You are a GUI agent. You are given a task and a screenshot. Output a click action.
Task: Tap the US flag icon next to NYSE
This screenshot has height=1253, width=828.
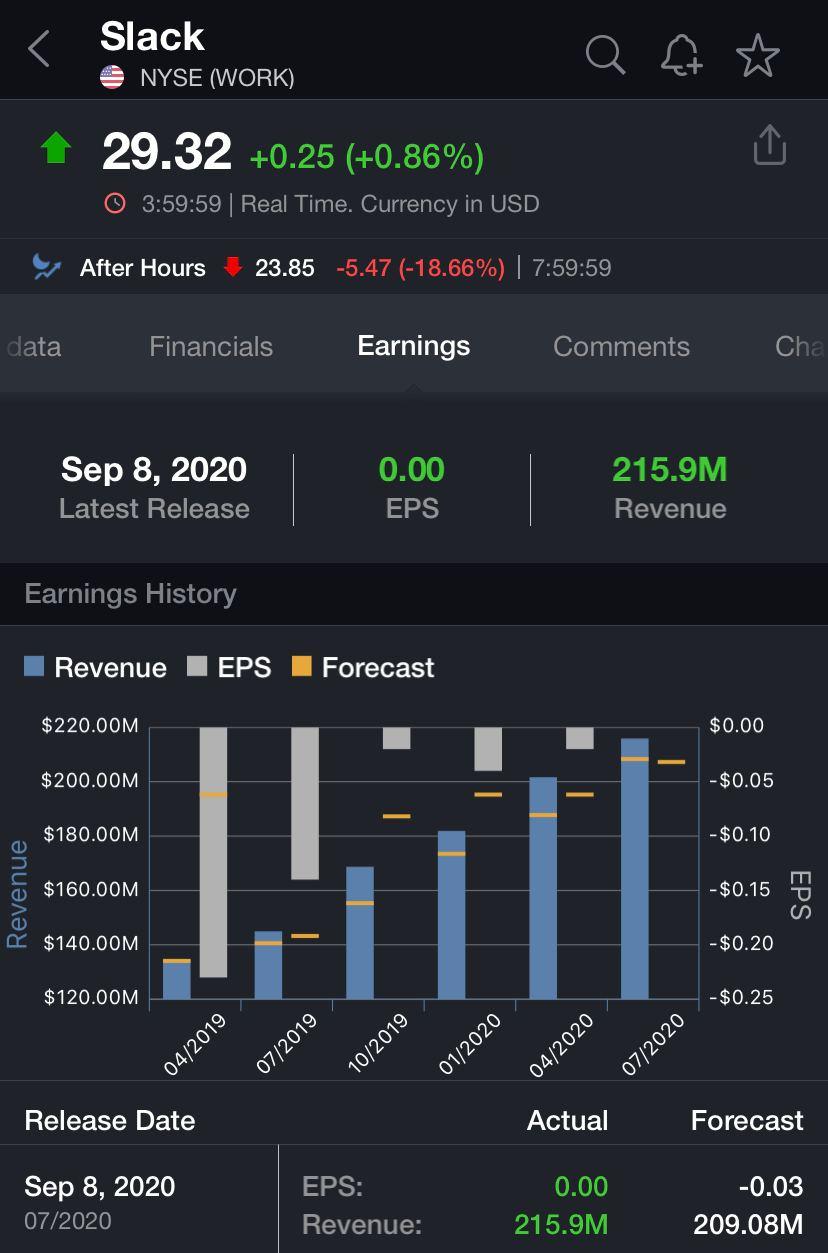tap(112, 77)
